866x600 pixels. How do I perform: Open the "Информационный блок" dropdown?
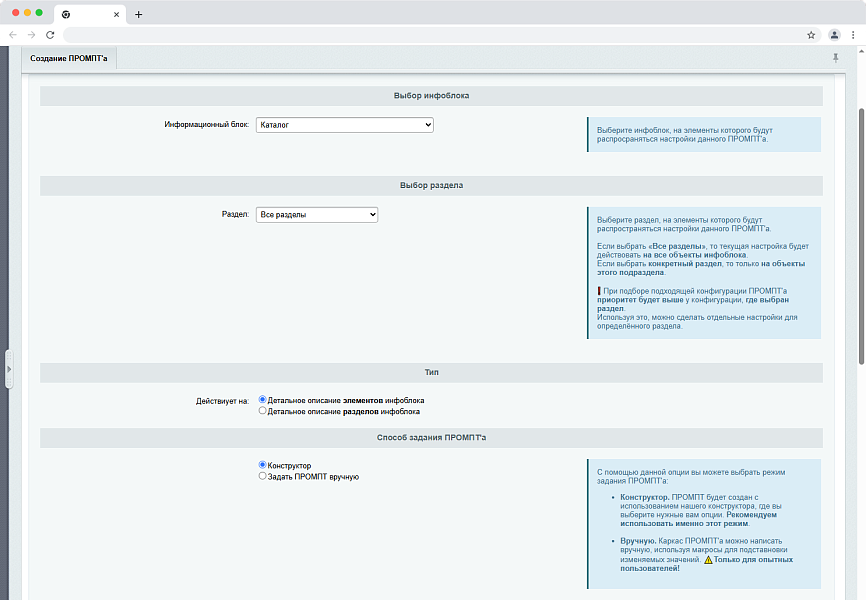click(344, 125)
